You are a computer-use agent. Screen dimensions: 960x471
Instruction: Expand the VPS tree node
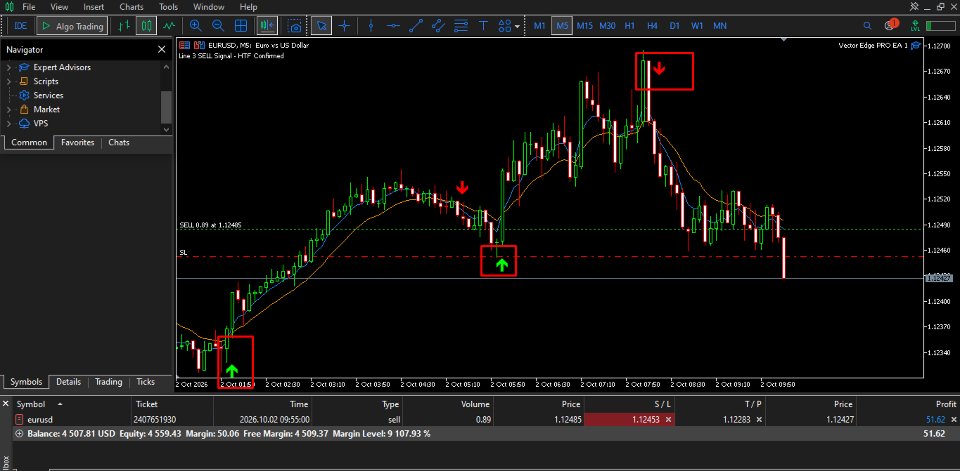pos(9,124)
